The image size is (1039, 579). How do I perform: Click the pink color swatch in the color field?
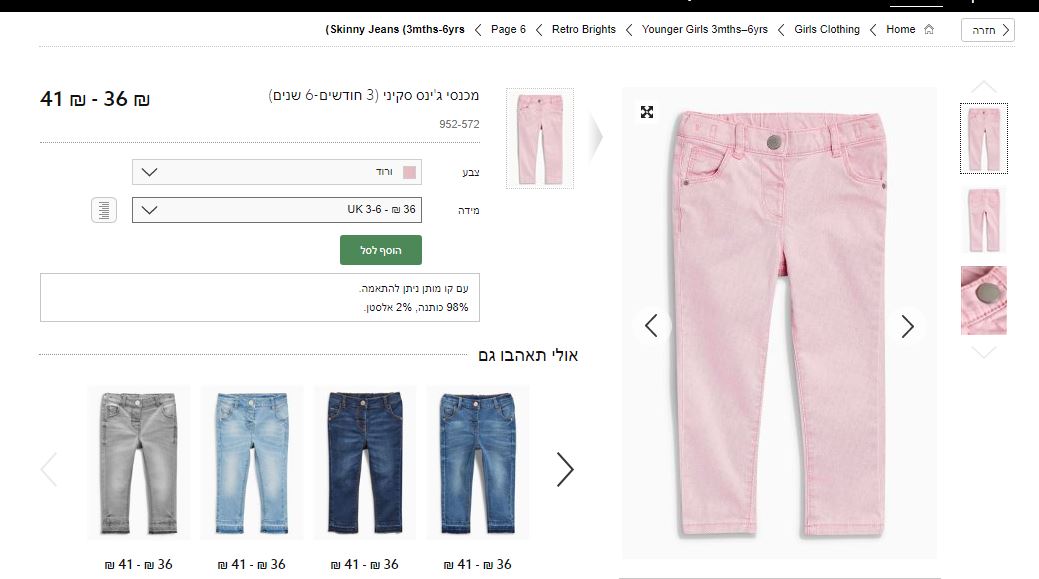410,172
